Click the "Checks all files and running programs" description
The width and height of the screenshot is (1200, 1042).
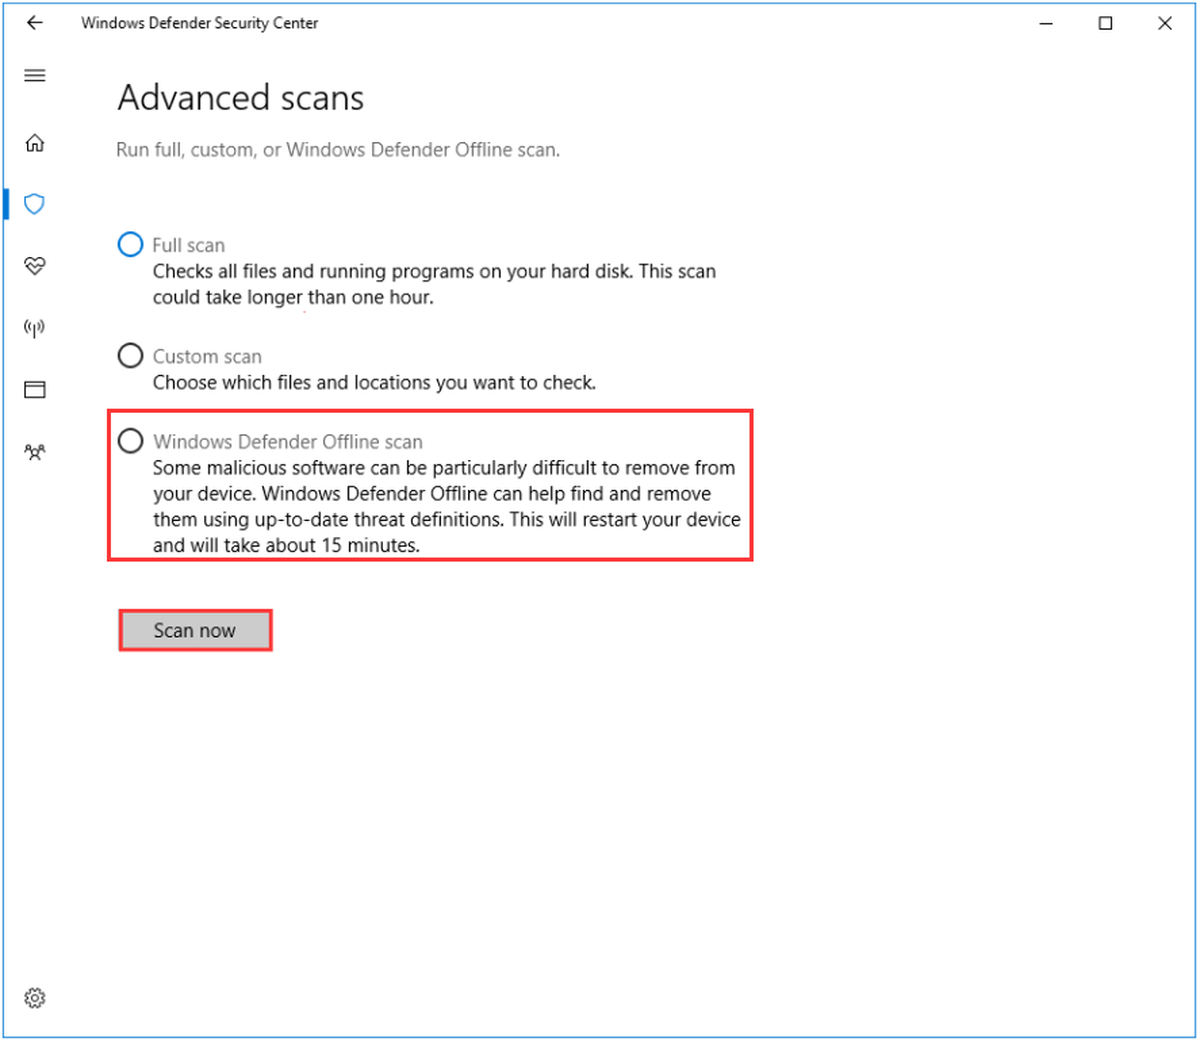coord(434,284)
